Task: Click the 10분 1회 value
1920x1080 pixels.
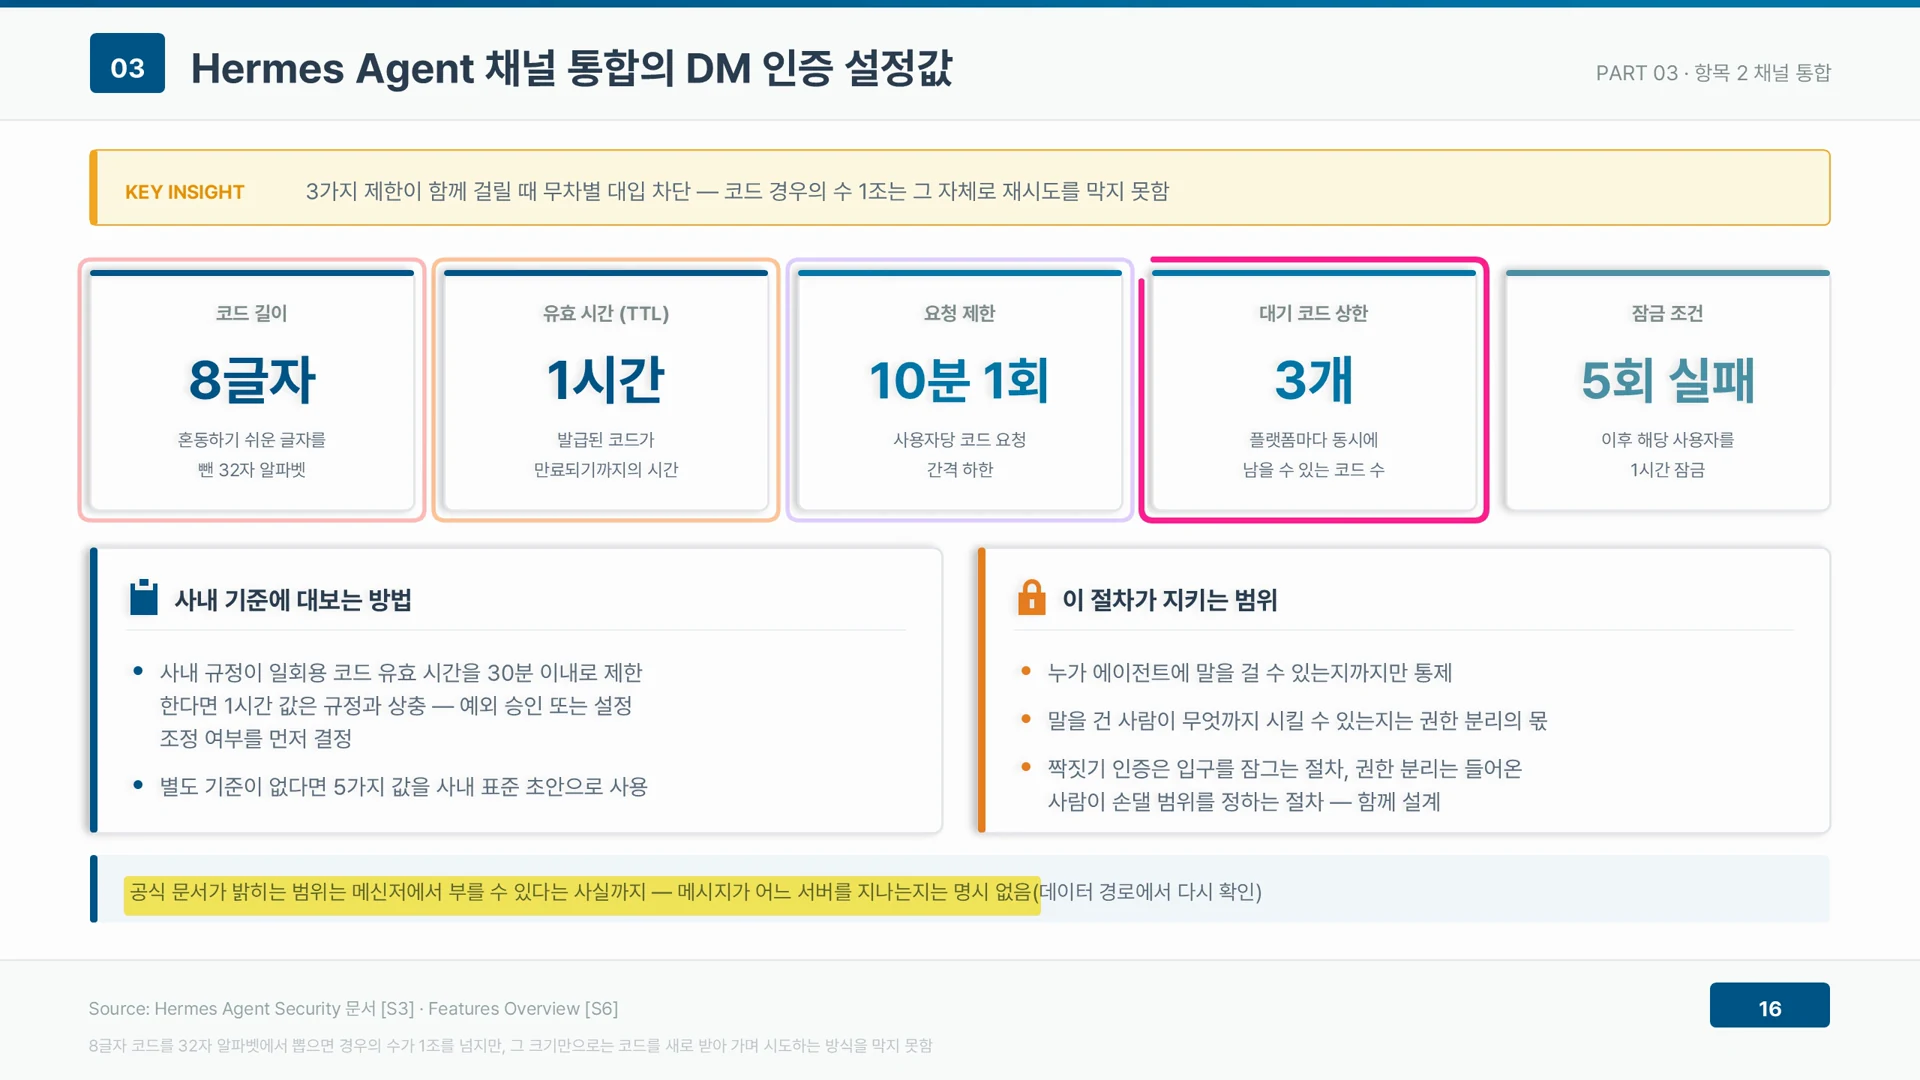Action: [x=960, y=380]
